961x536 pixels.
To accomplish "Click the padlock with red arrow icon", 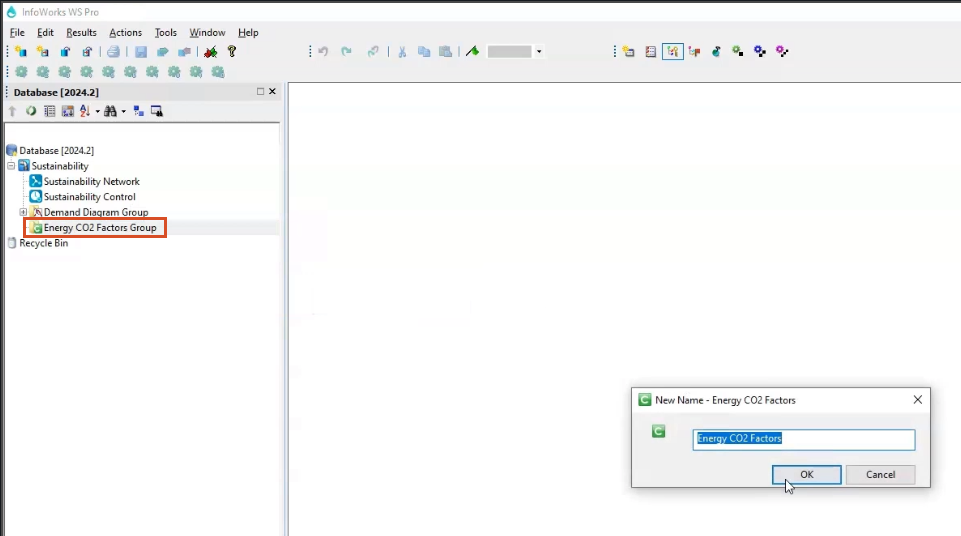I will (x=87, y=52).
